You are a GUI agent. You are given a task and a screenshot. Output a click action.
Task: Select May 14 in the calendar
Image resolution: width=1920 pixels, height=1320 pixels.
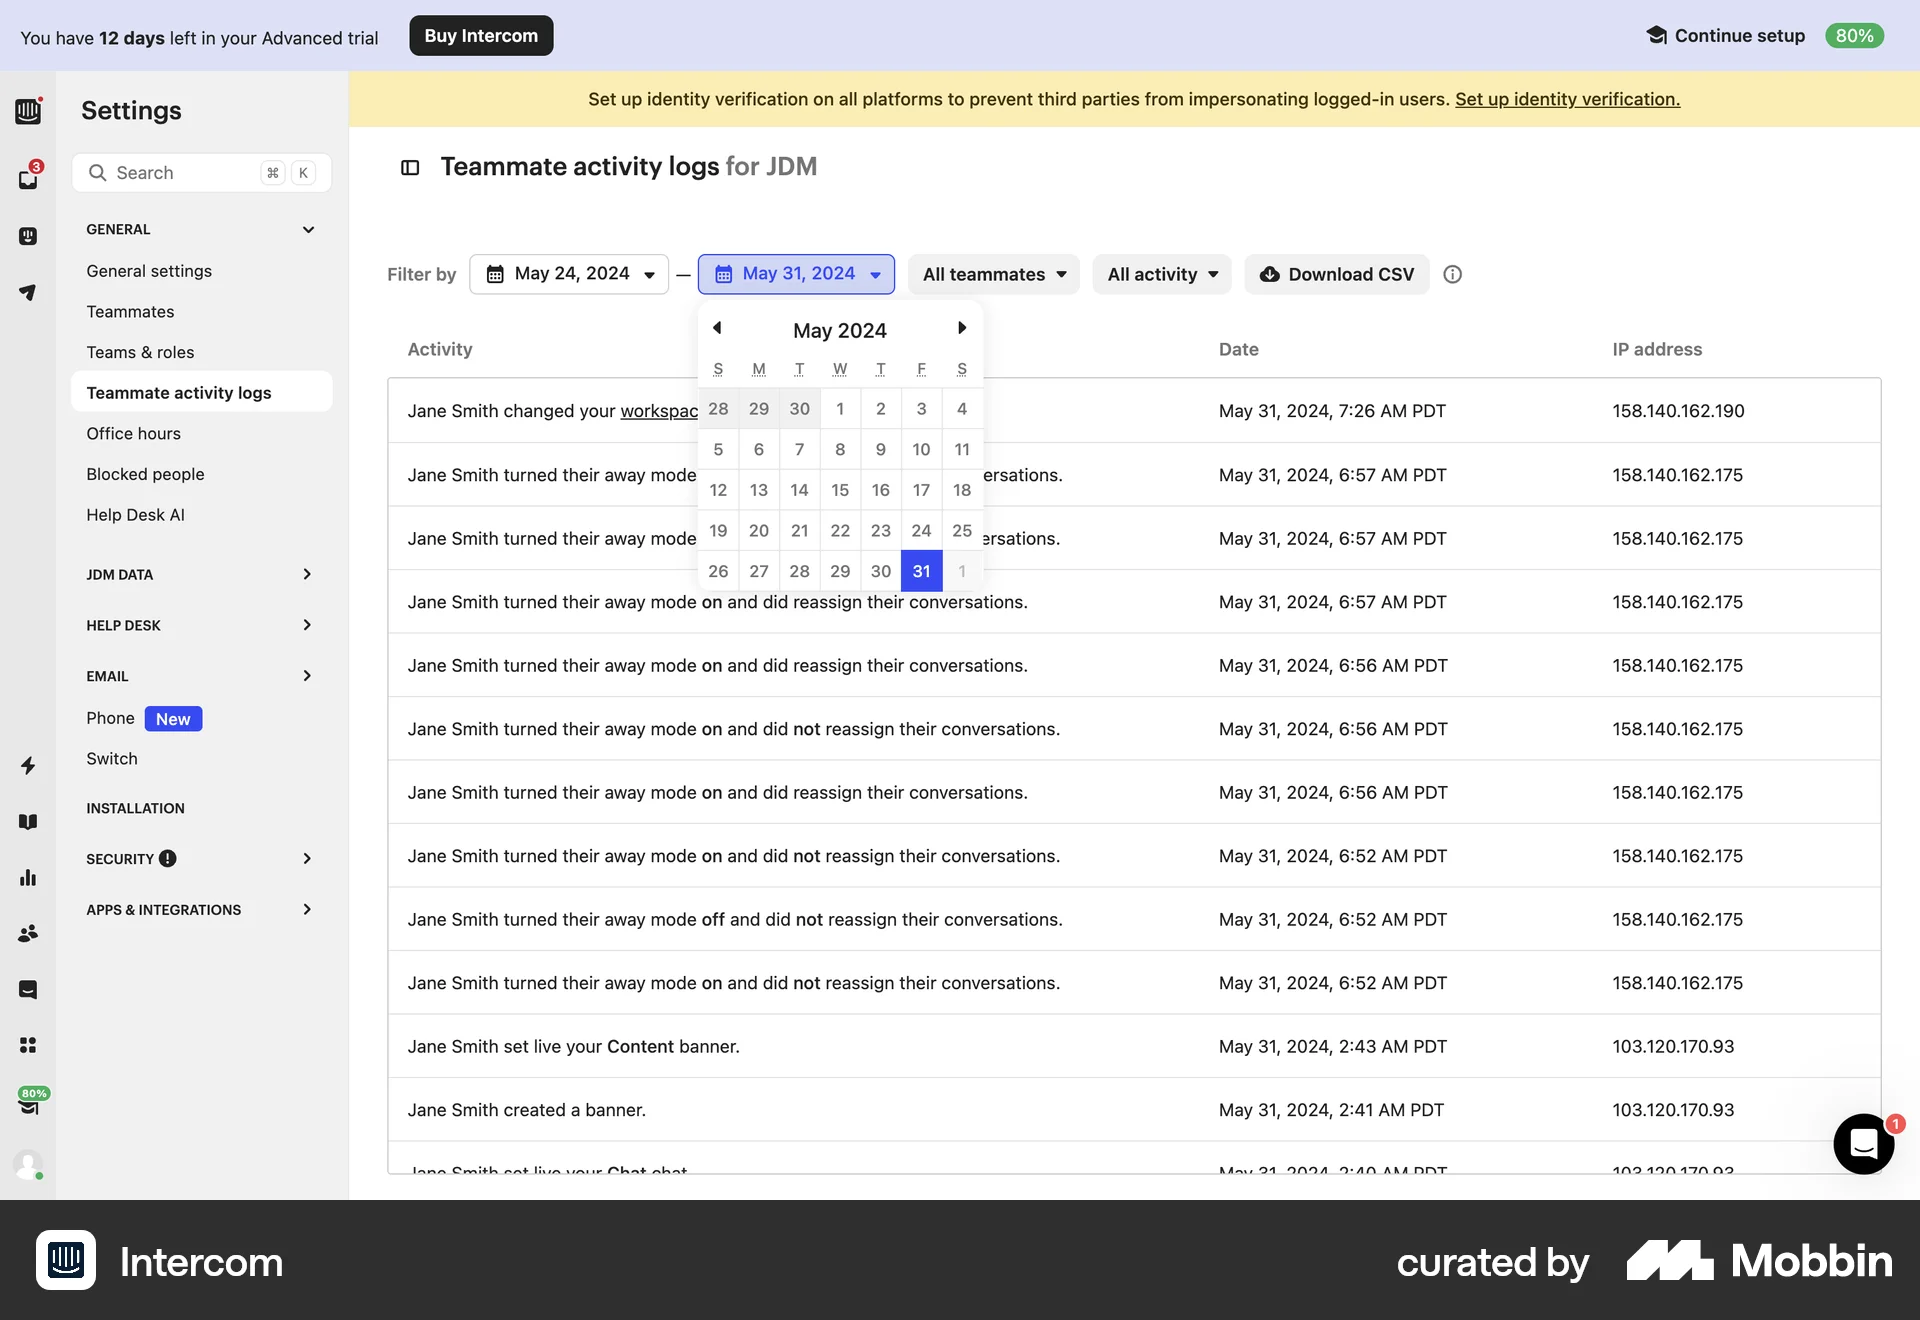tap(798, 490)
